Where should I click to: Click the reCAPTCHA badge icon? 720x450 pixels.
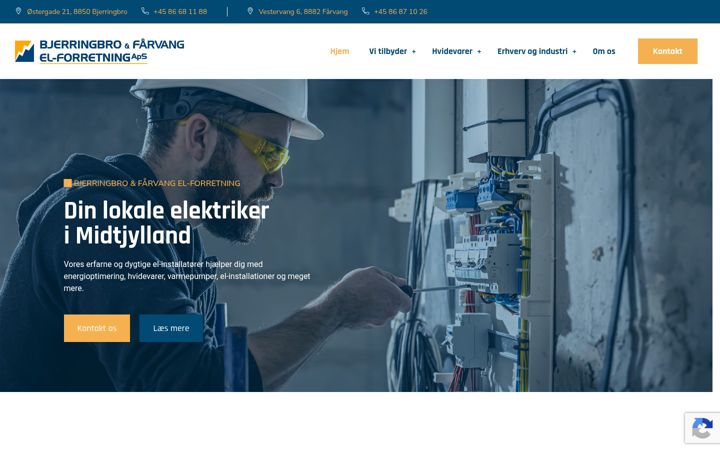click(702, 428)
